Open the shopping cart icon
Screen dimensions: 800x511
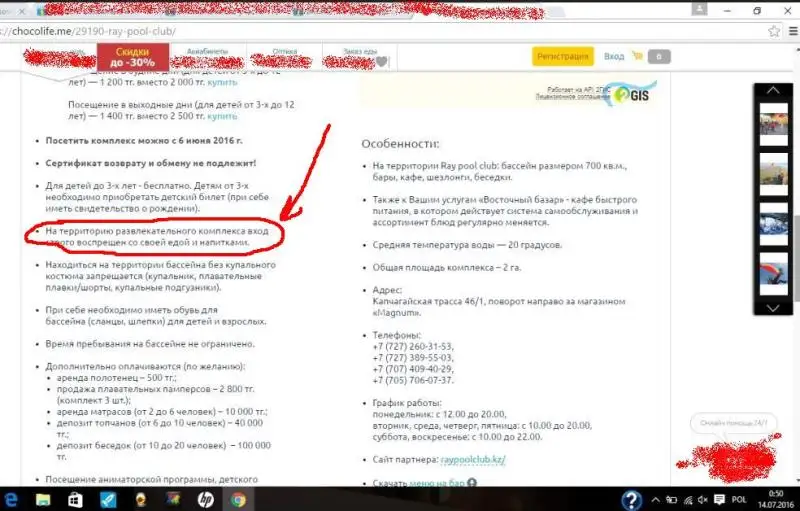(x=637, y=56)
